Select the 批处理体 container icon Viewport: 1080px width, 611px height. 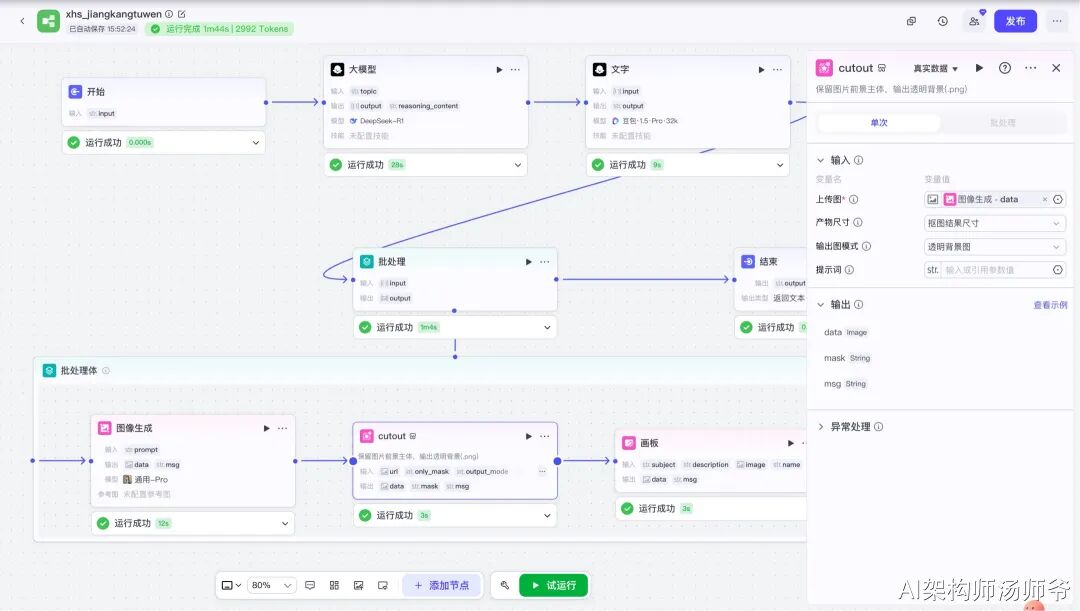(x=50, y=371)
